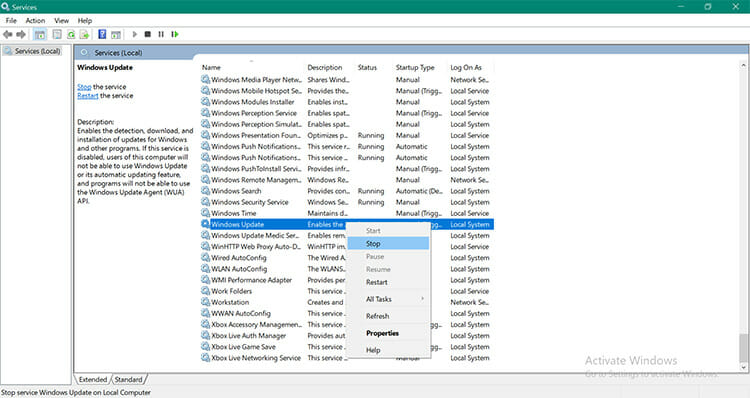The height and width of the screenshot is (398, 750).
Task: Switch to the Standard tab
Action: click(x=129, y=379)
